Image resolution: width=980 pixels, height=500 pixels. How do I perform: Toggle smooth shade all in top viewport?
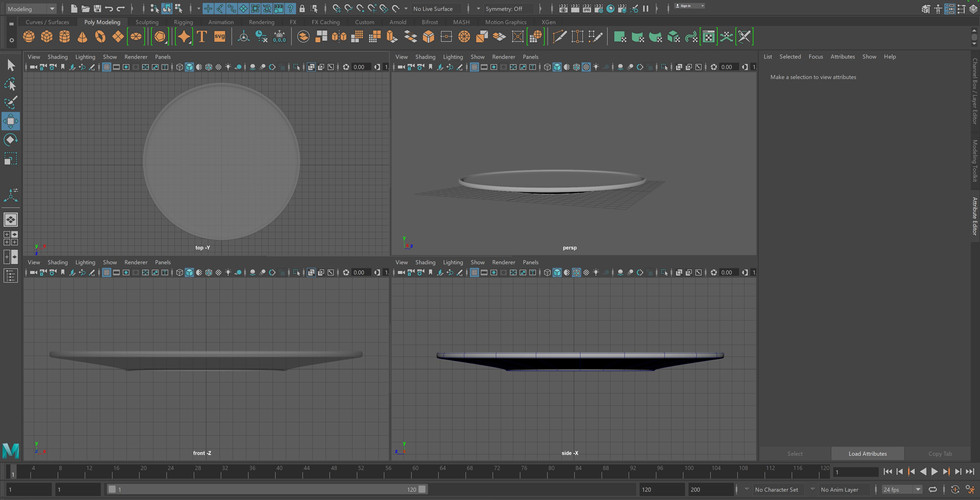(189, 67)
